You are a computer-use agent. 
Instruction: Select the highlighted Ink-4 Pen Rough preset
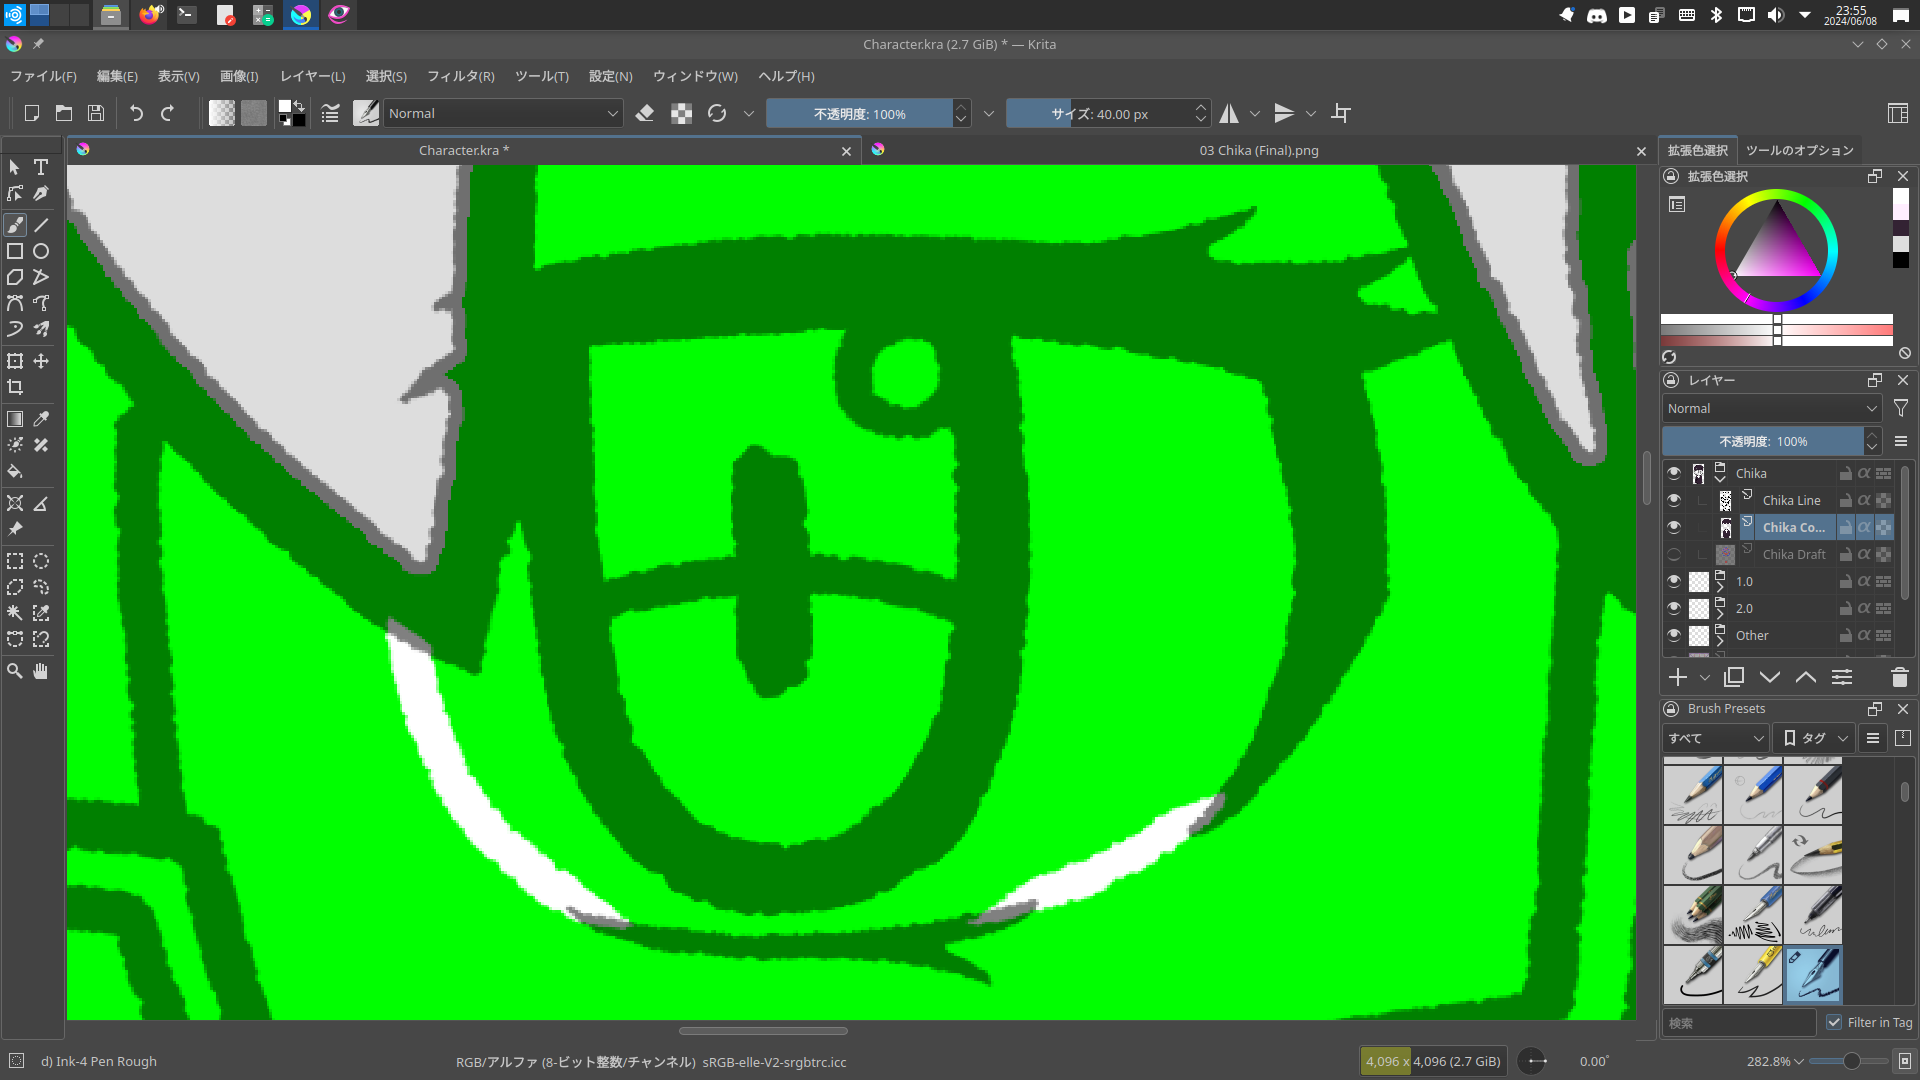point(1813,974)
